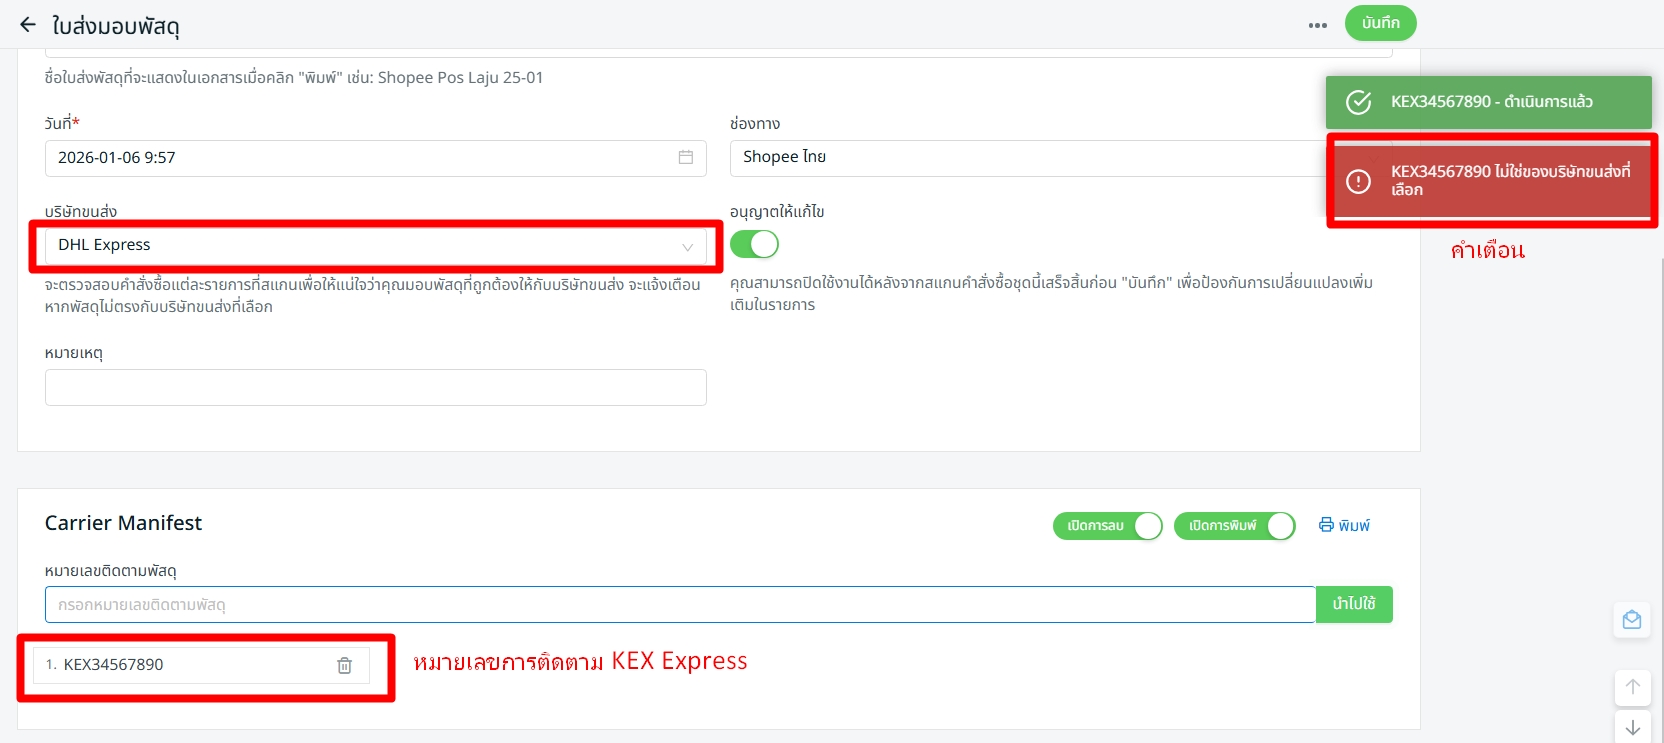Select the KEX34567890 tracking list item
The width and height of the screenshot is (1664, 743).
(x=180, y=665)
